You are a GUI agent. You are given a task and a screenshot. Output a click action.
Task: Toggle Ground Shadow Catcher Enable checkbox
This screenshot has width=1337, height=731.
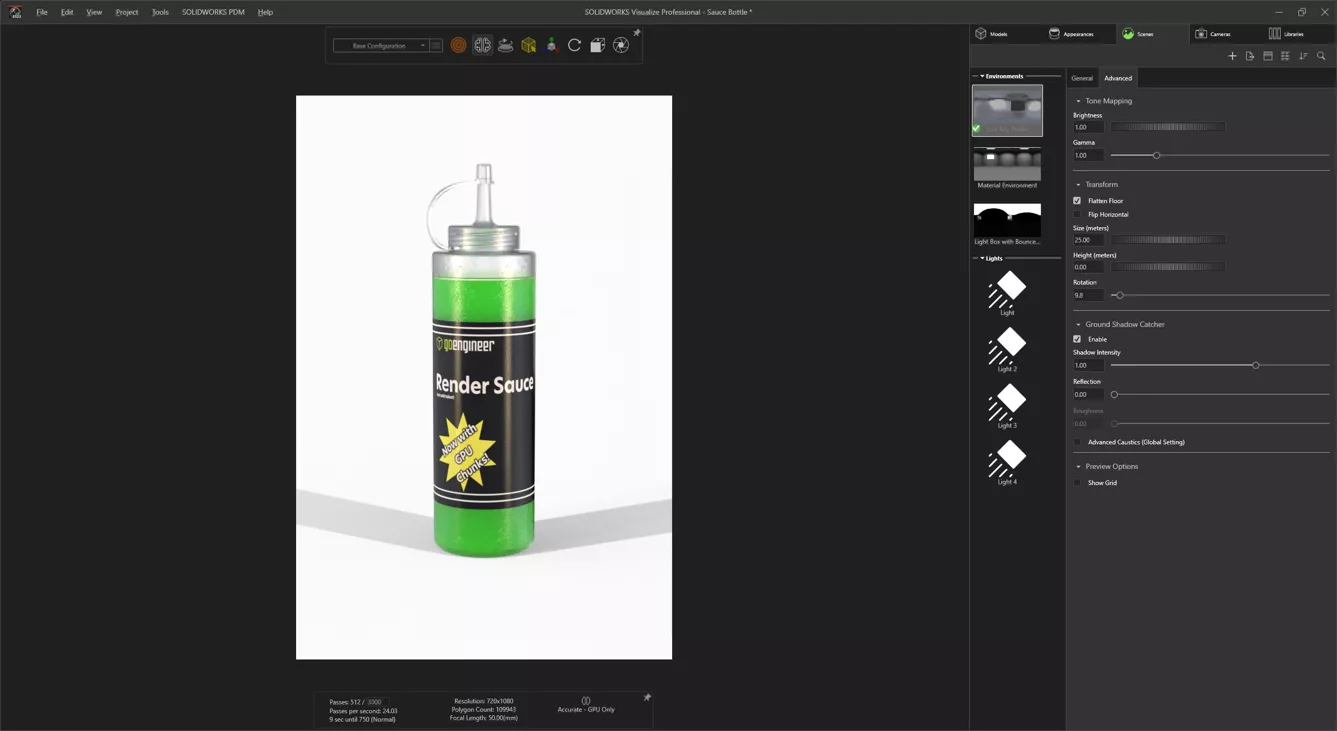pyautogui.click(x=1077, y=339)
